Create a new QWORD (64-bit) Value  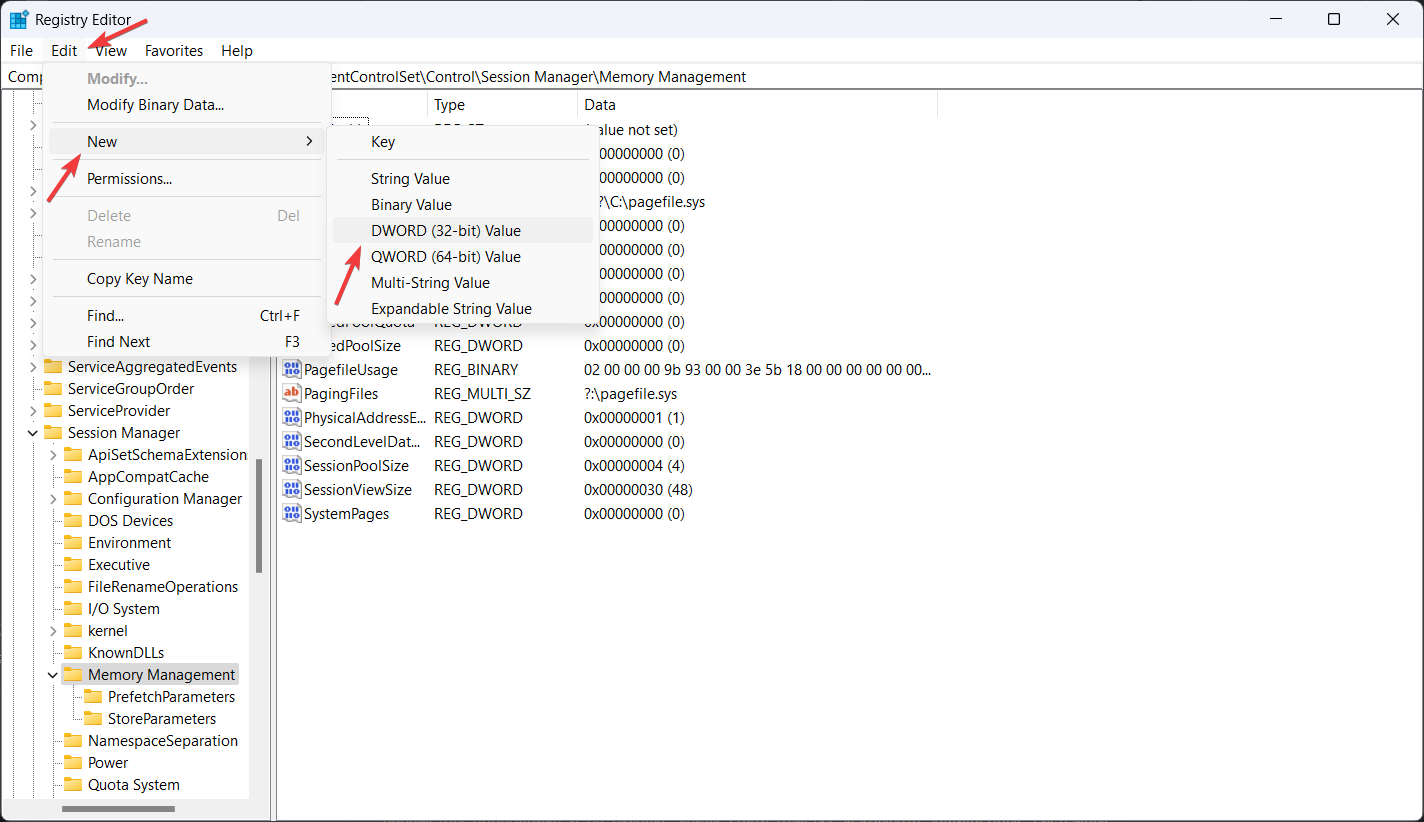point(463,257)
